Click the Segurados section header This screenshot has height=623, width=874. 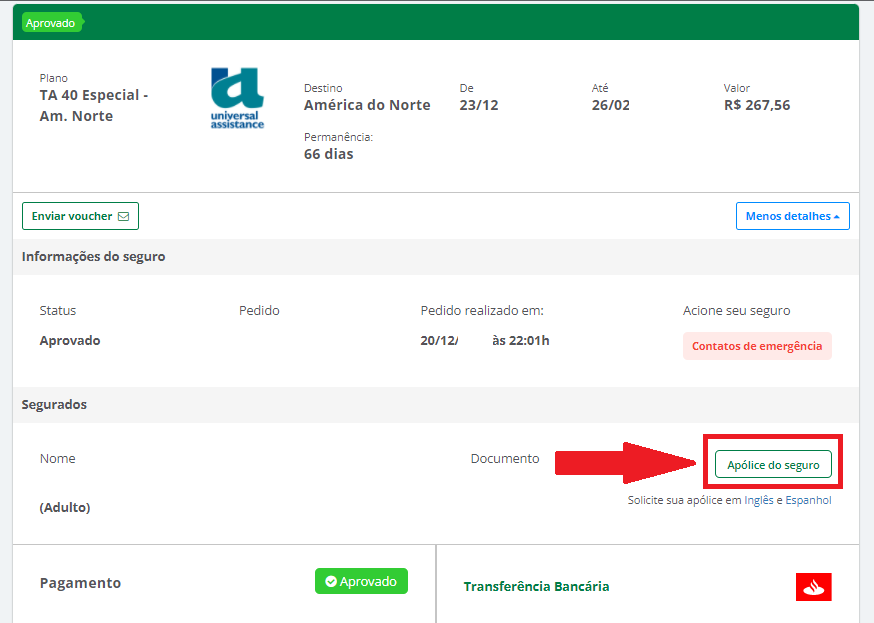(x=54, y=405)
